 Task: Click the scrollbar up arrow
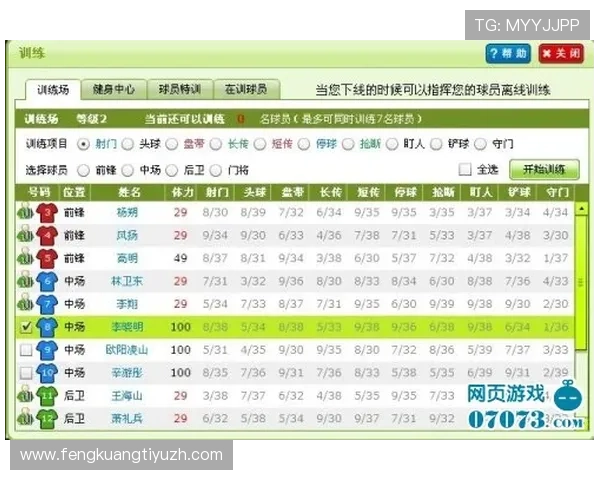click(581, 209)
